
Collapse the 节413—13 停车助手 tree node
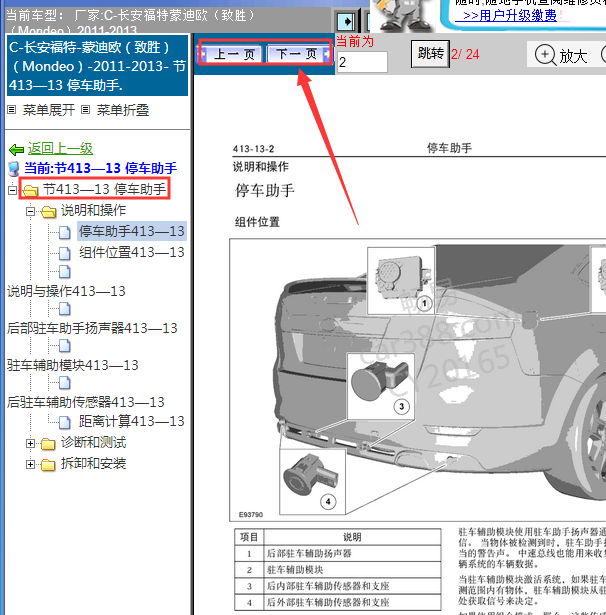coord(12,190)
